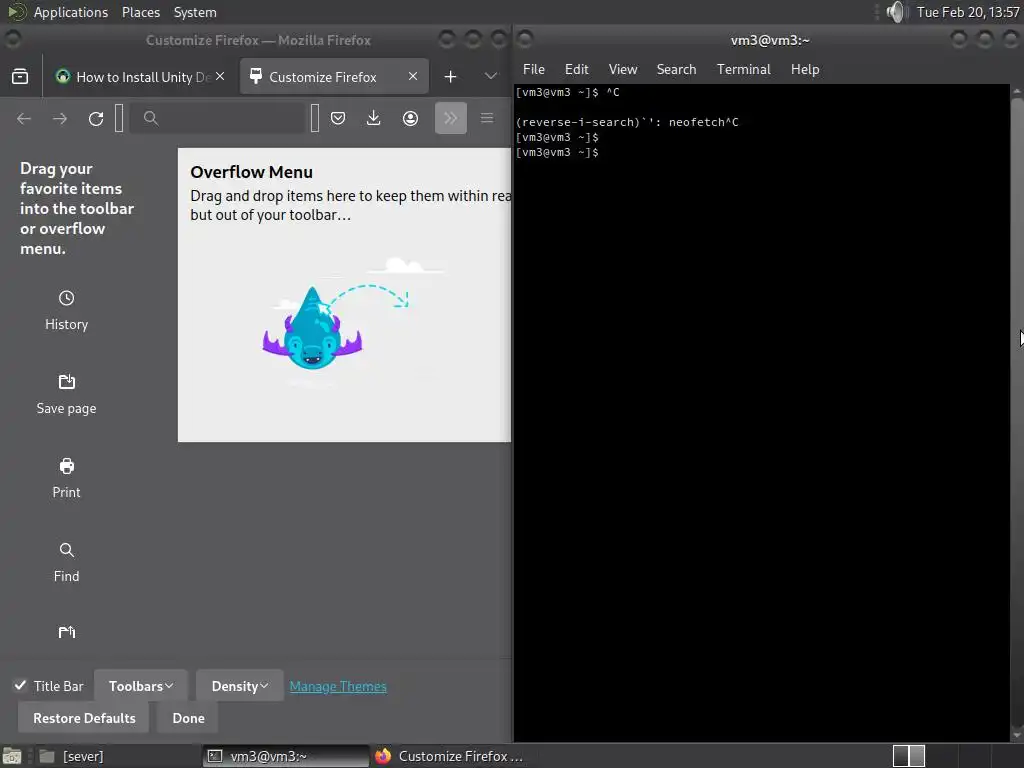Image resolution: width=1024 pixels, height=768 pixels.
Task: Toggle the Title Bar checkbox
Action: click(20, 686)
